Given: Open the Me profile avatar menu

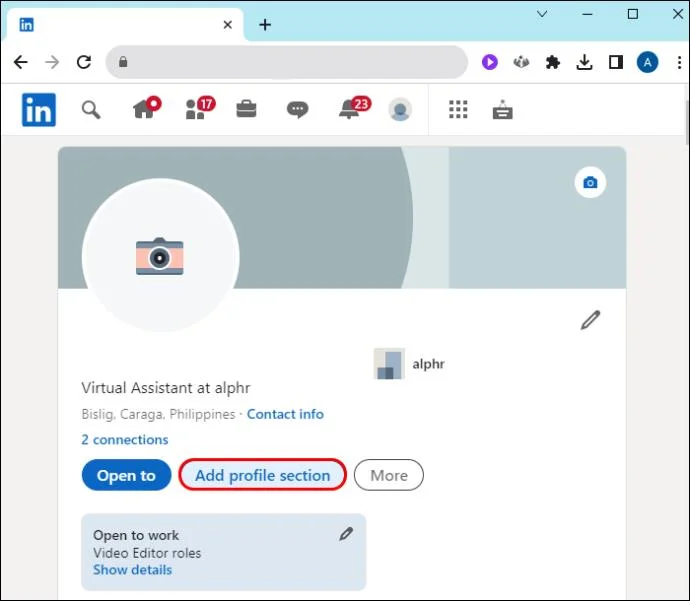Looking at the screenshot, I should pos(400,110).
